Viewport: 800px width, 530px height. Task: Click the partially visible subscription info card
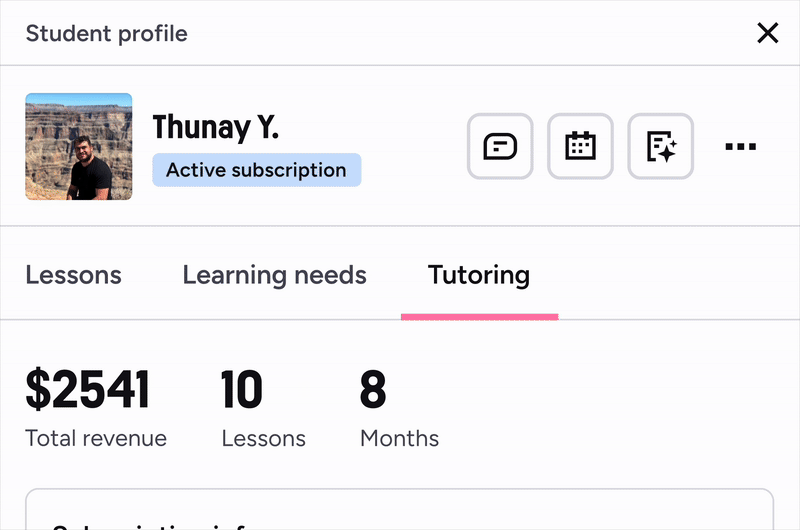(x=399, y=509)
